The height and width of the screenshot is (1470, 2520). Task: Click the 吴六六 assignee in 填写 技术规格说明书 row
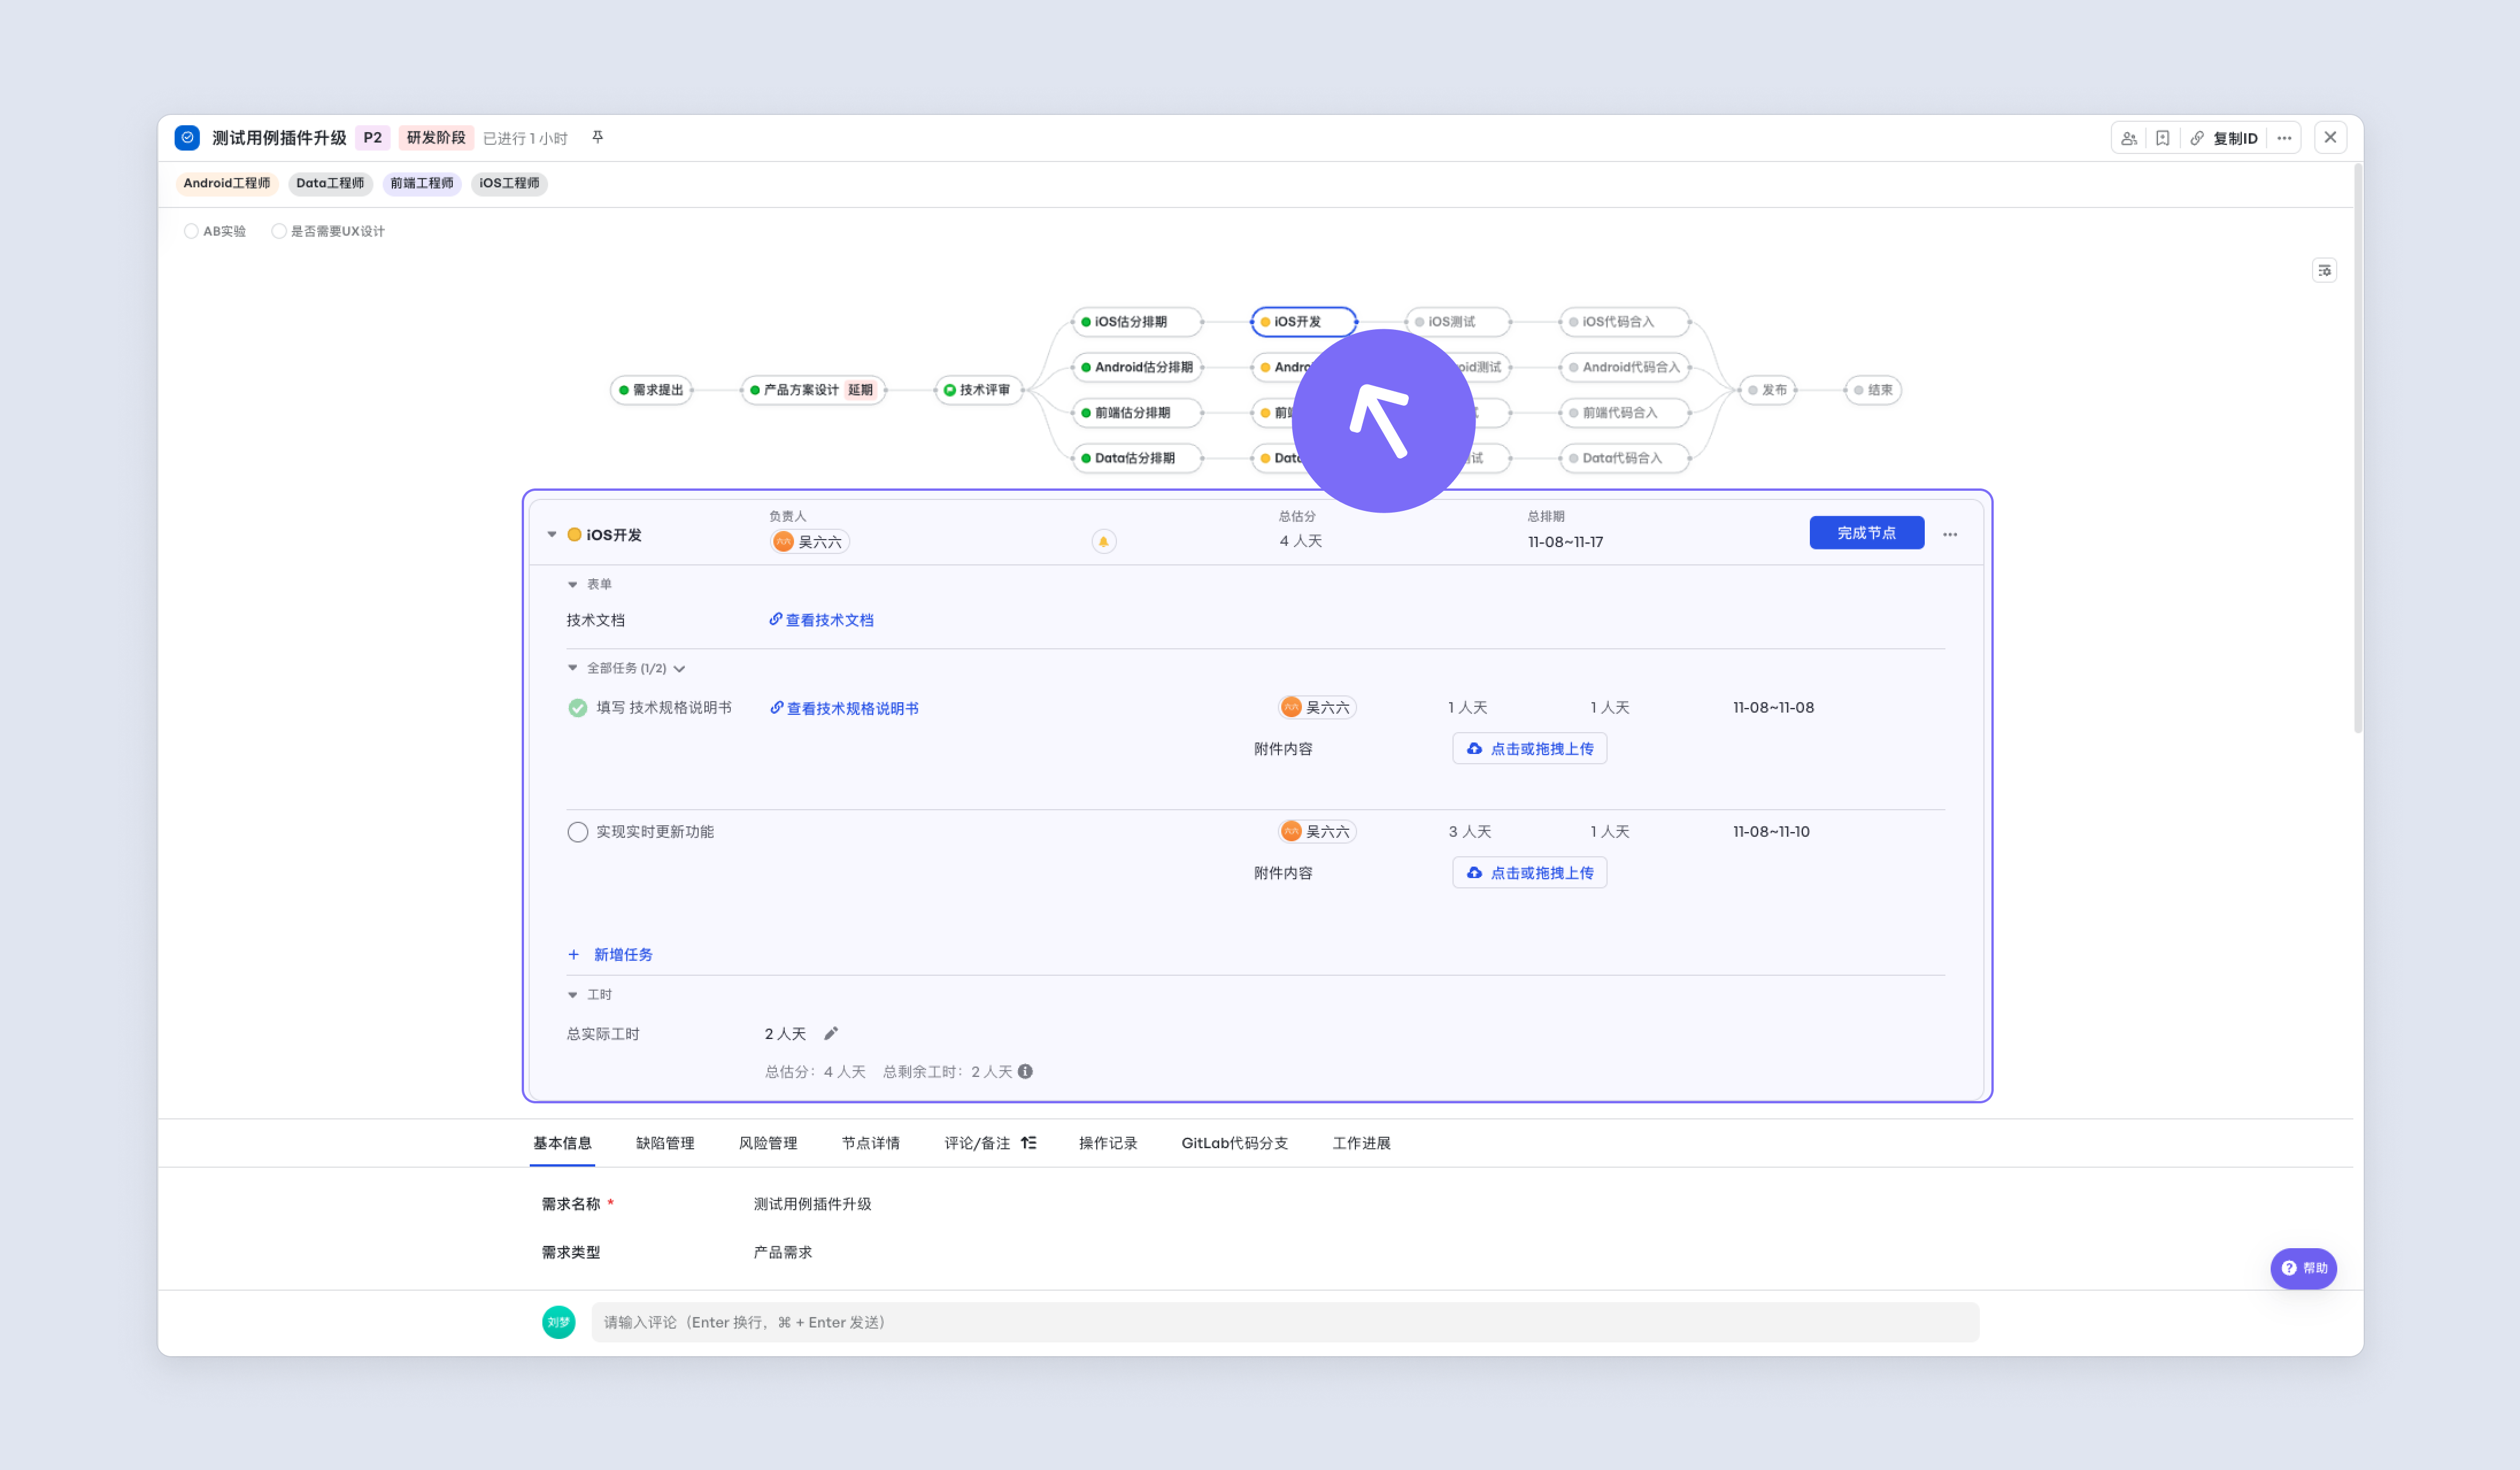1316,707
